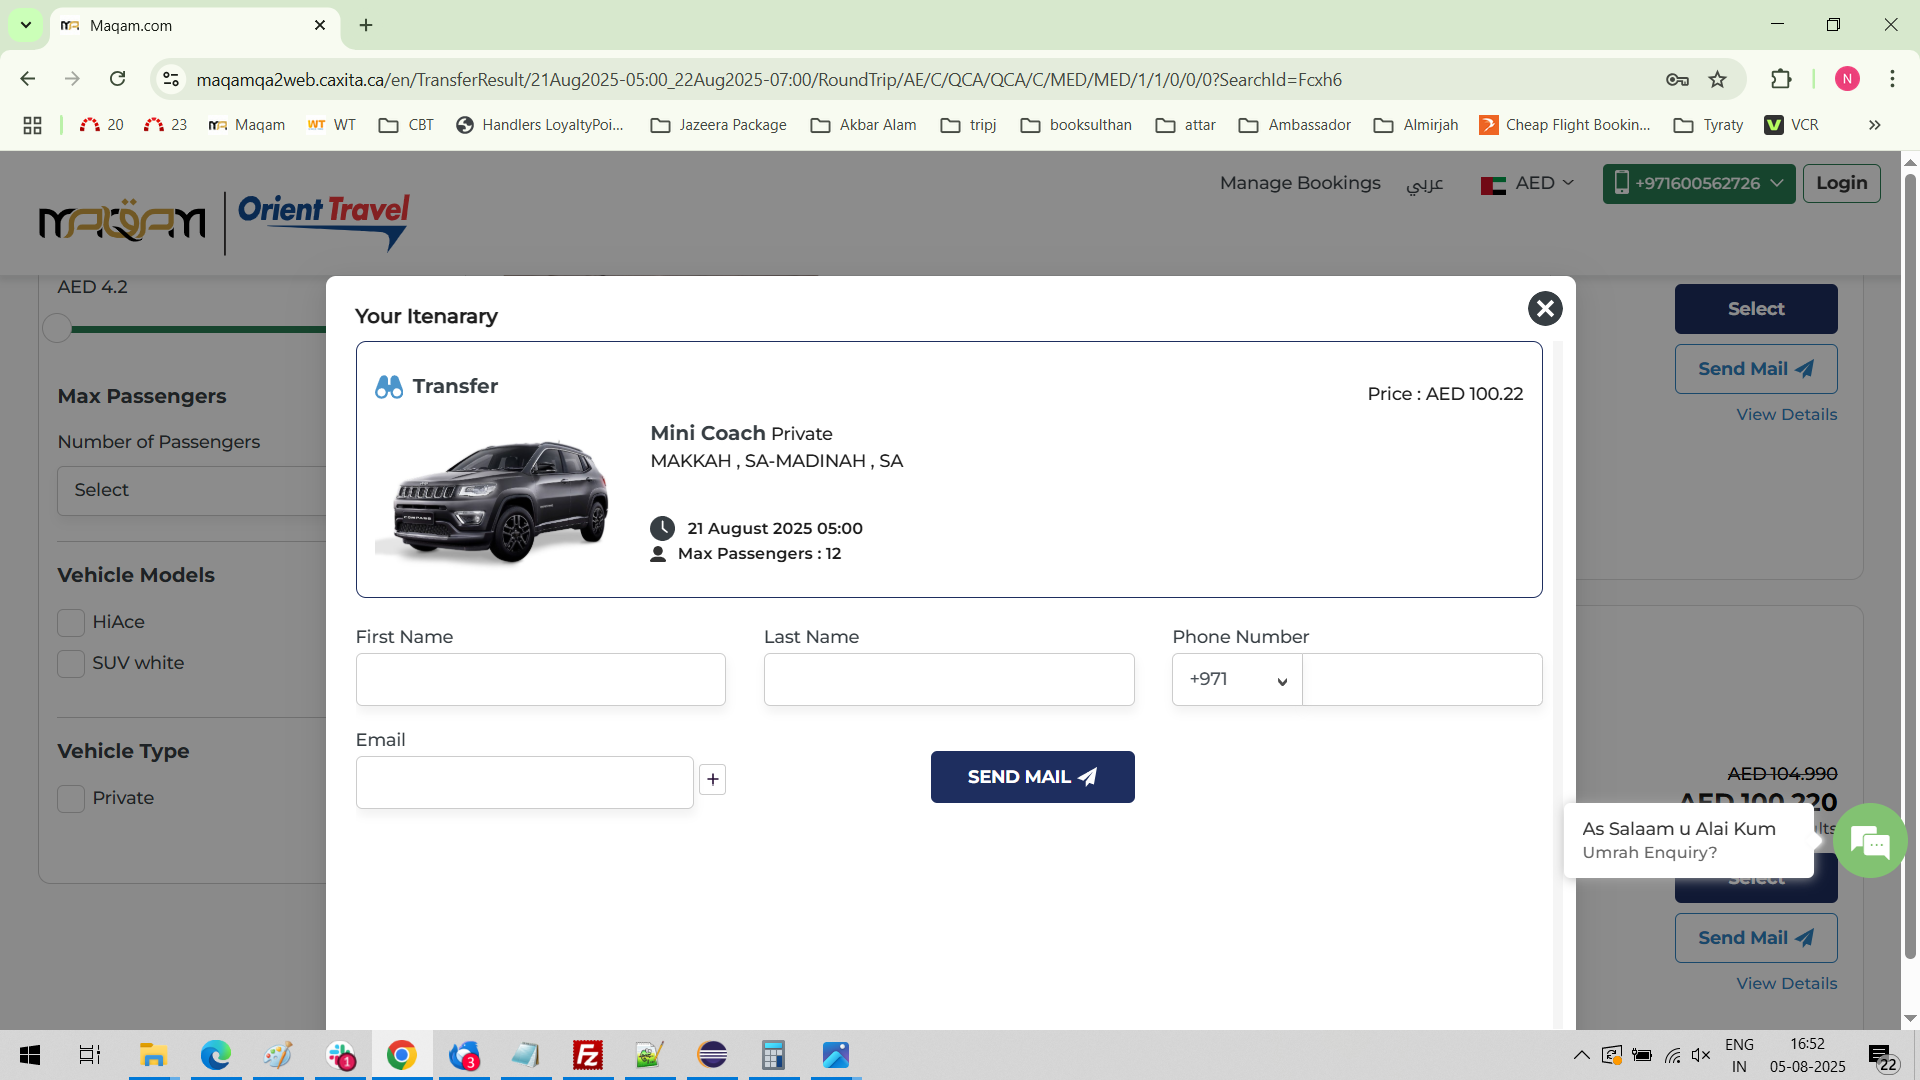Image resolution: width=1920 pixels, height=1080 pixels.
Task: Click the plus icon beside Email field
Action: [712, 779]
